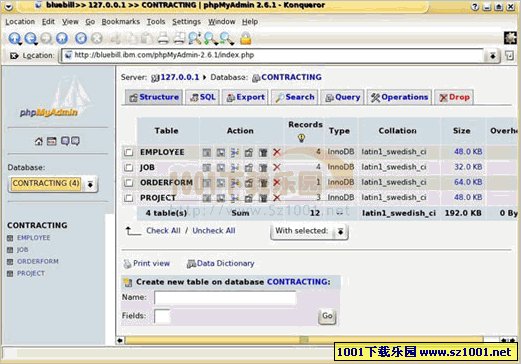Click the ORDERFORM size value 64.0 KB

coord(468,182)
